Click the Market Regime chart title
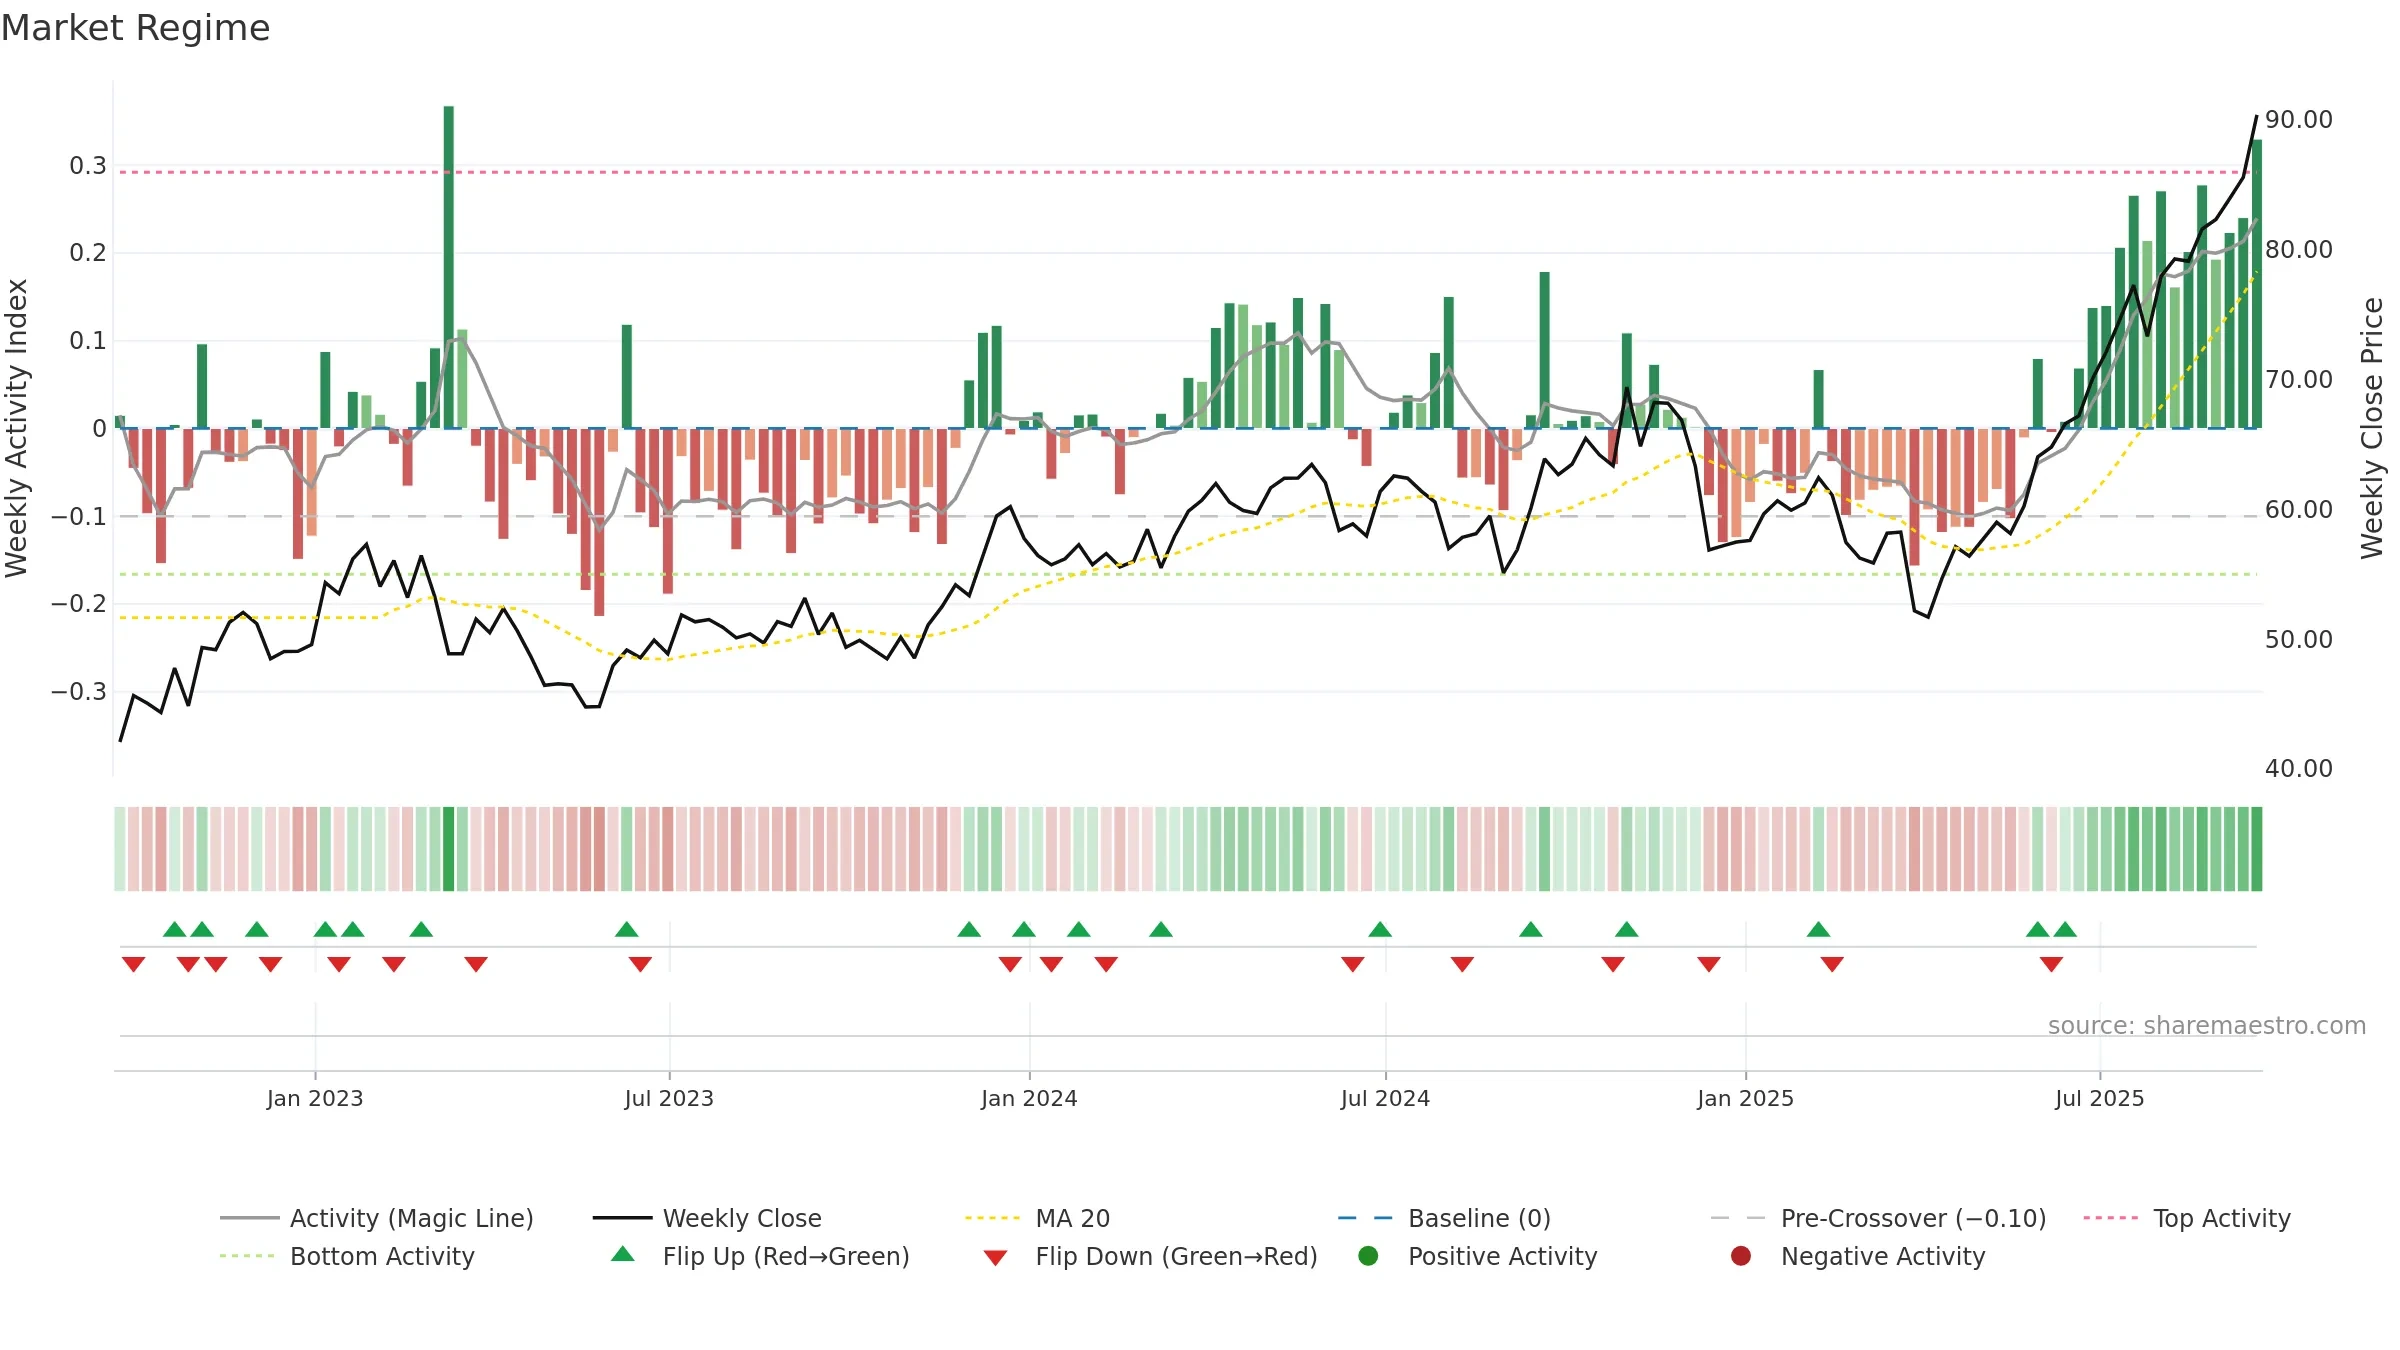Image resolution: width=2400 pixels, height=1350 pixels. pyautogui.click(x=135, y=28)
